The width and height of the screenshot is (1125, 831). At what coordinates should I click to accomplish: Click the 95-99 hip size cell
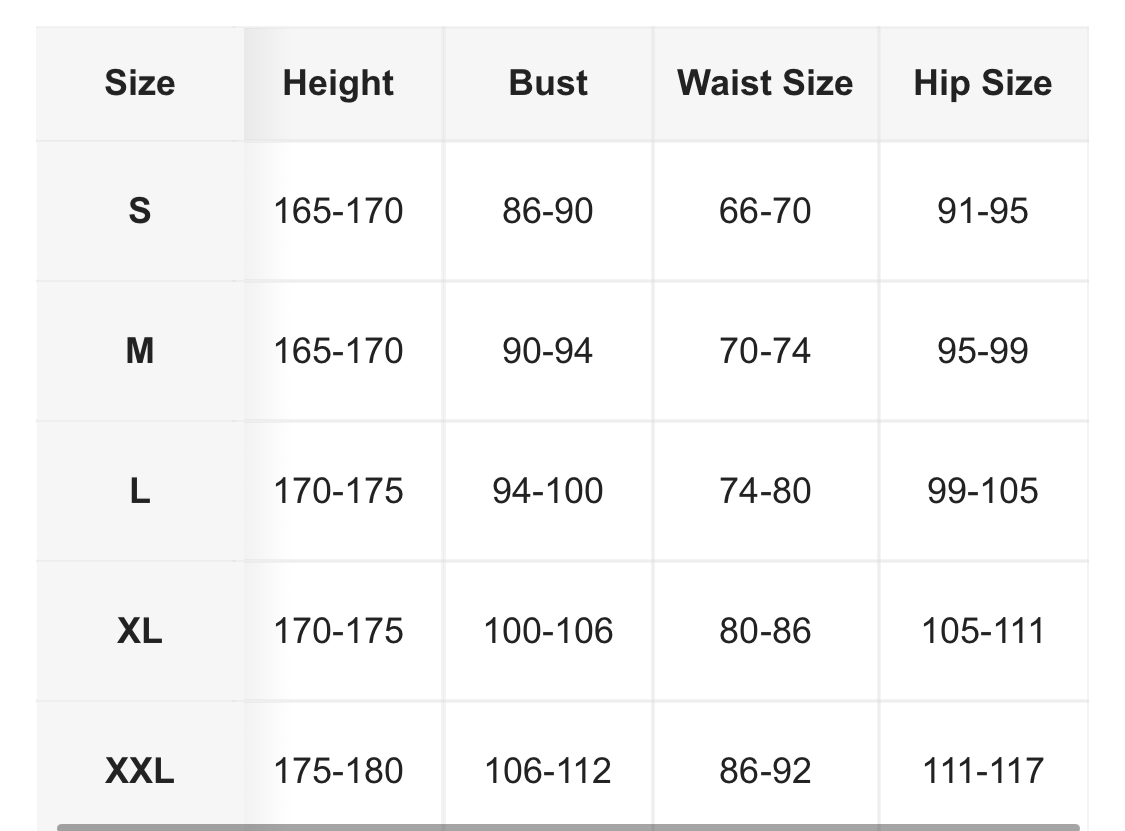[x=982, y=351]
